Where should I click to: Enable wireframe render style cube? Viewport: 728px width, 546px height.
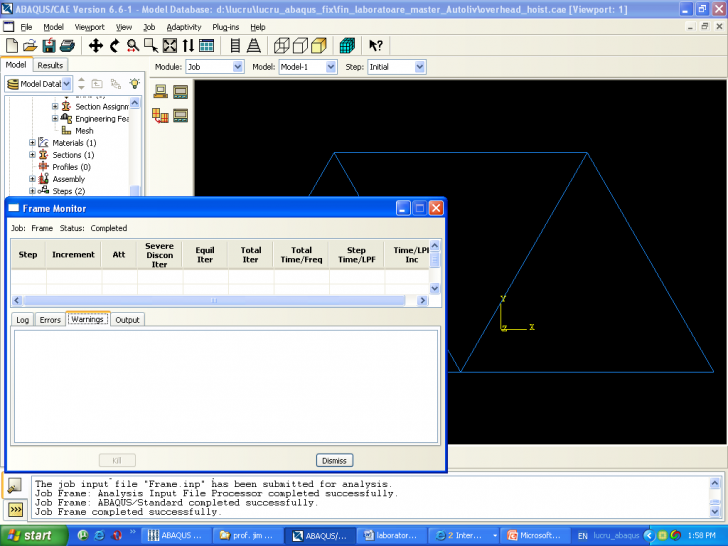[282, 46]
